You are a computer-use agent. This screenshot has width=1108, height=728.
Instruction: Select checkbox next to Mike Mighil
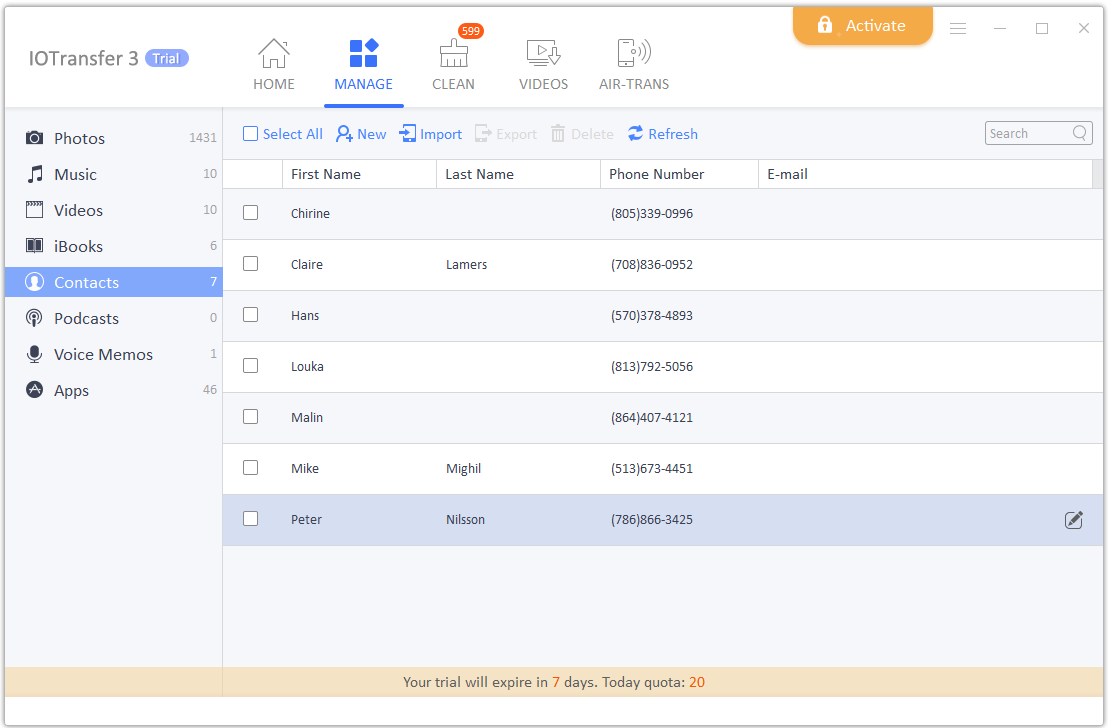(251, 468)
